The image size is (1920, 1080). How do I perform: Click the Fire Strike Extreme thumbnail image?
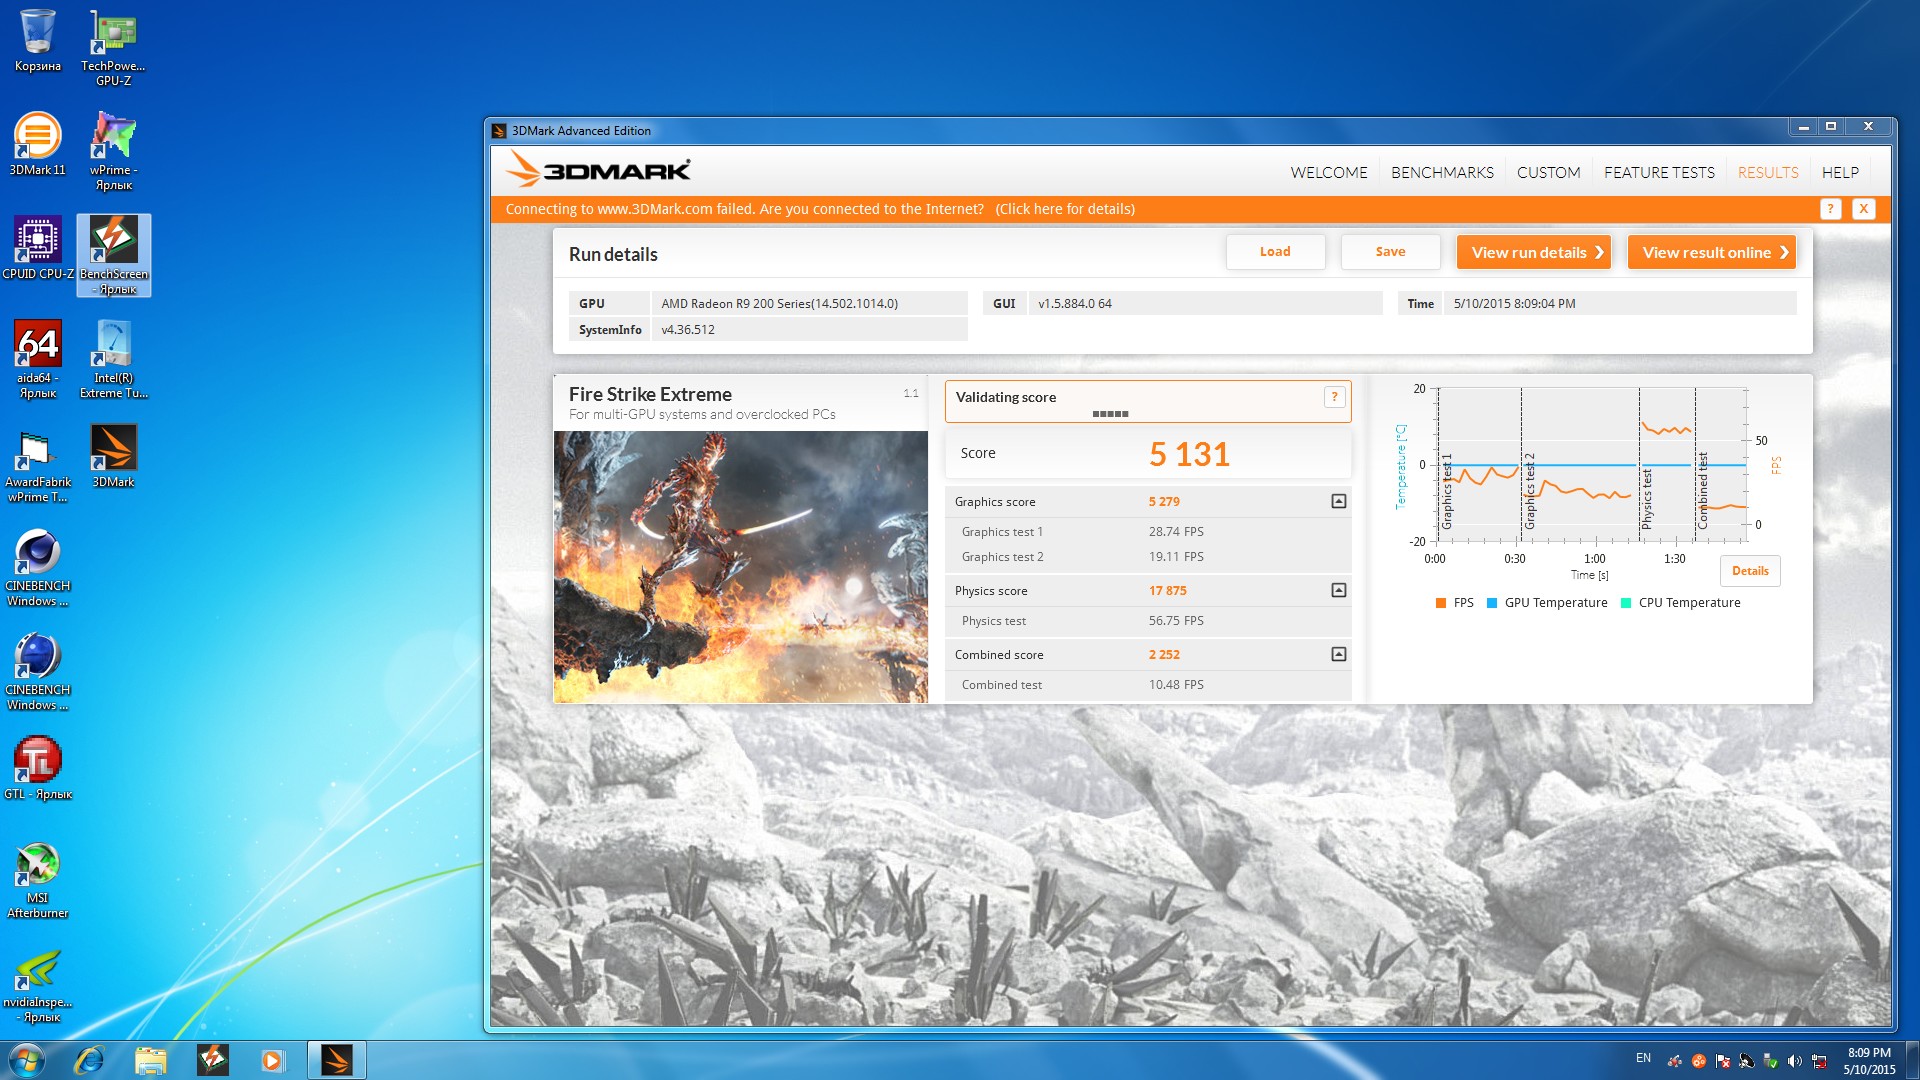tap(741, 567)
